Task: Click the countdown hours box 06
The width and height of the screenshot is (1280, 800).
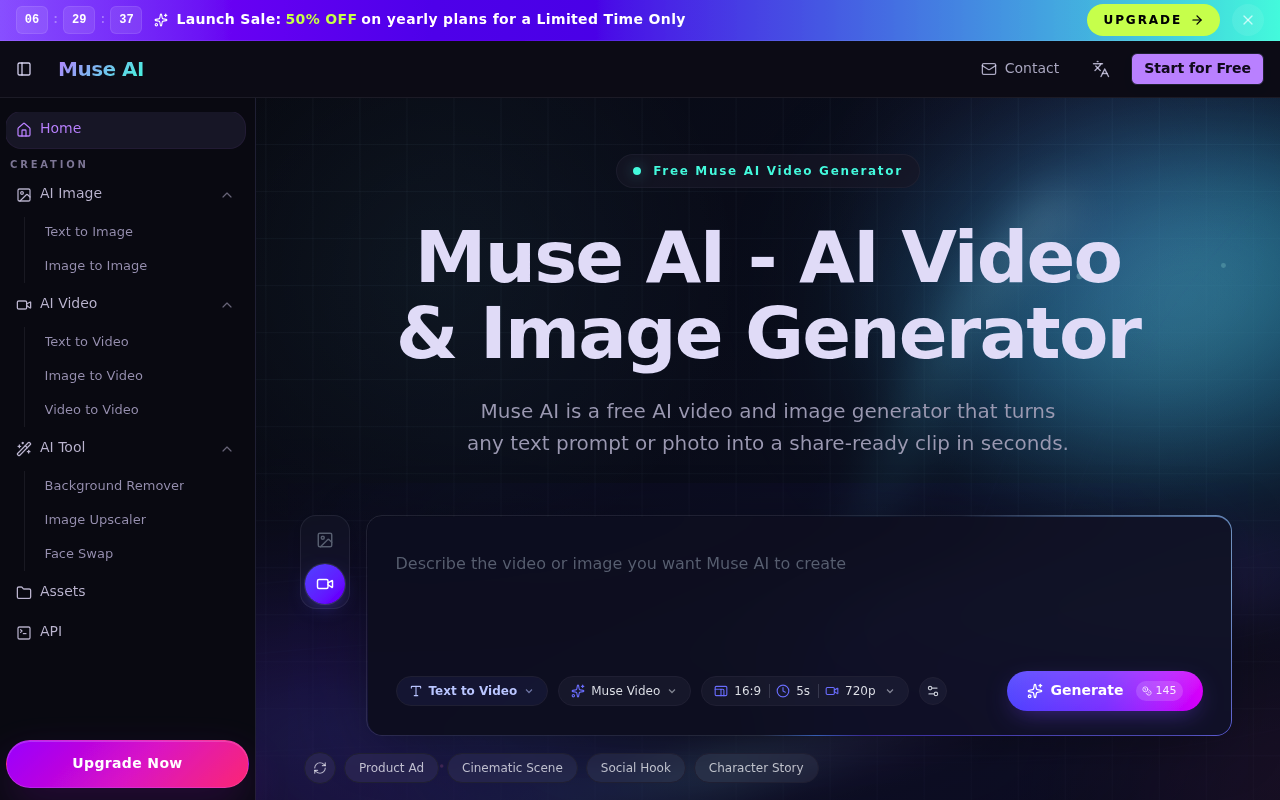Action: (32, 20)
